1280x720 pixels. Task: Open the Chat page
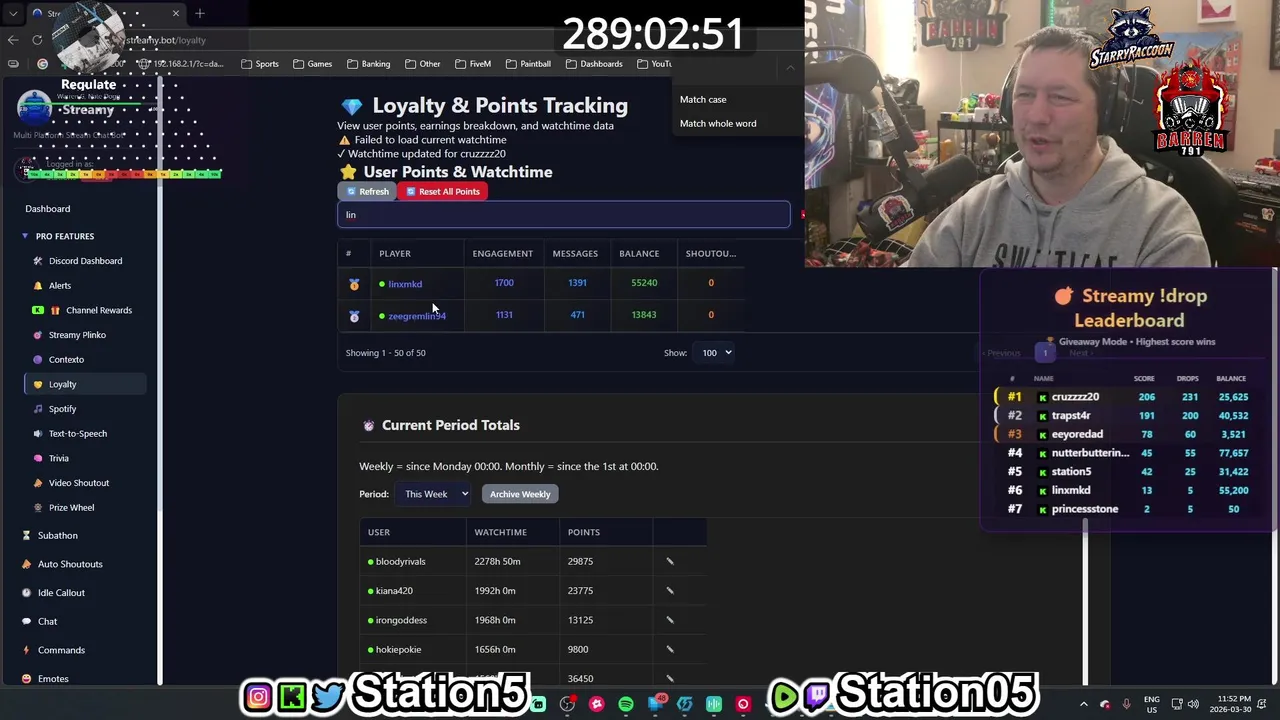pyautogui.click(x=47, y=622)
